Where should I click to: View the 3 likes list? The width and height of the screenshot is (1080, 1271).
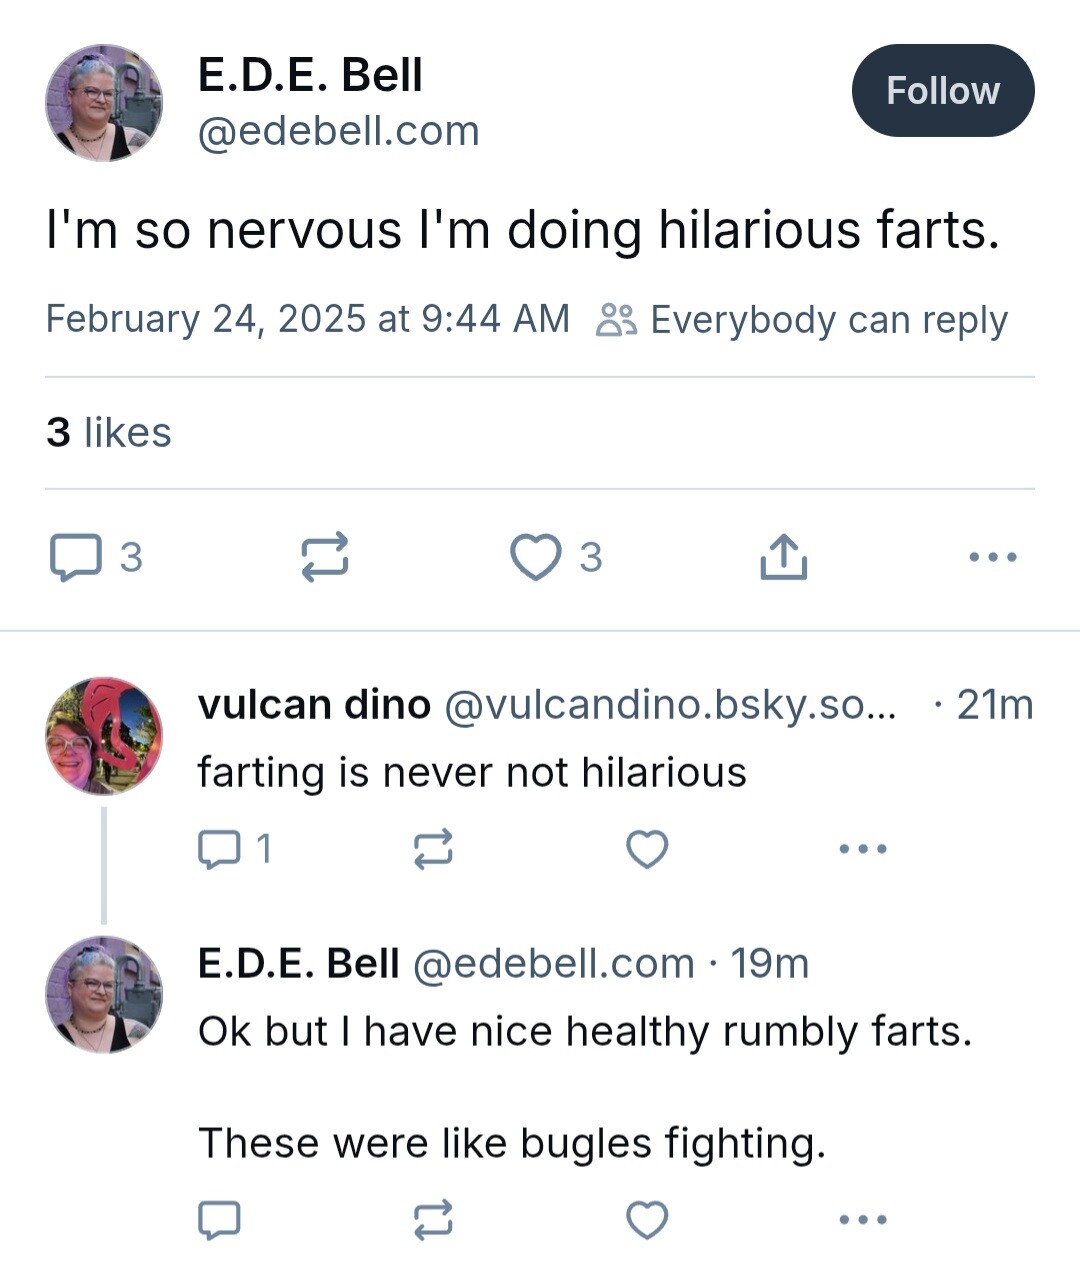point(109,432)
